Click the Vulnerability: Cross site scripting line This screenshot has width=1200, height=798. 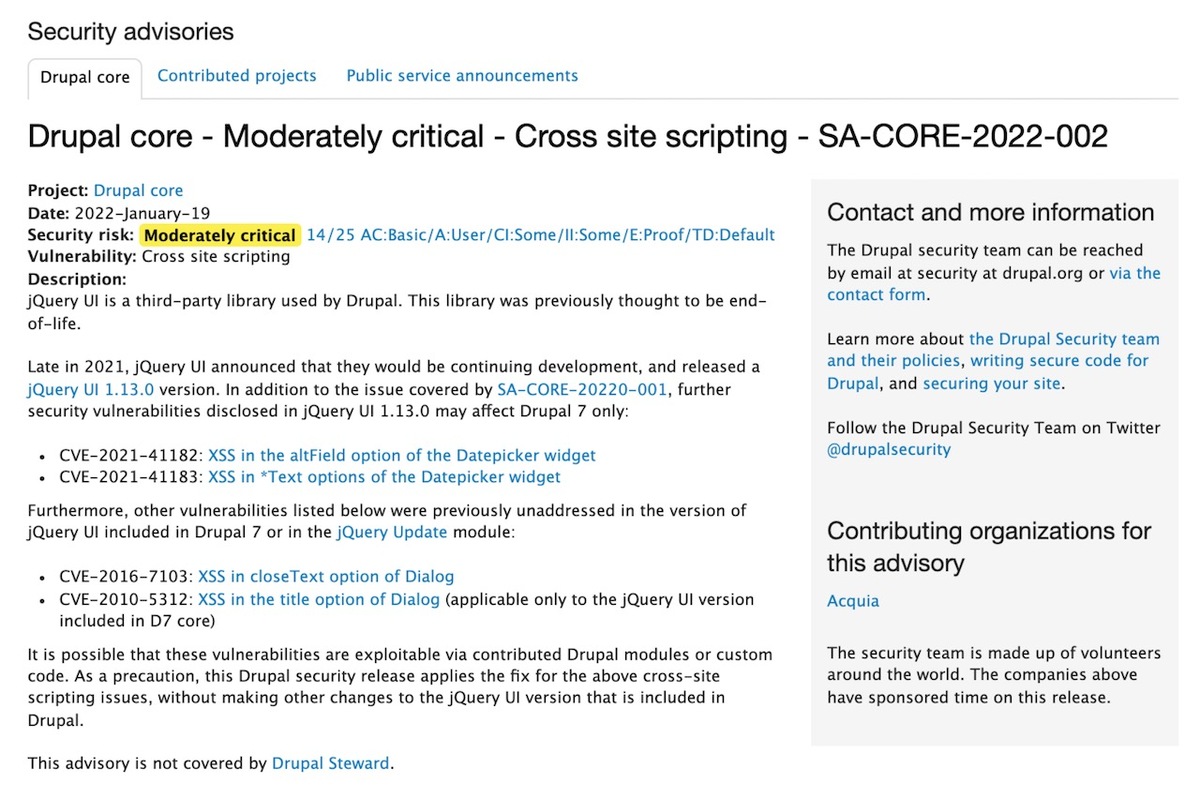159,256
